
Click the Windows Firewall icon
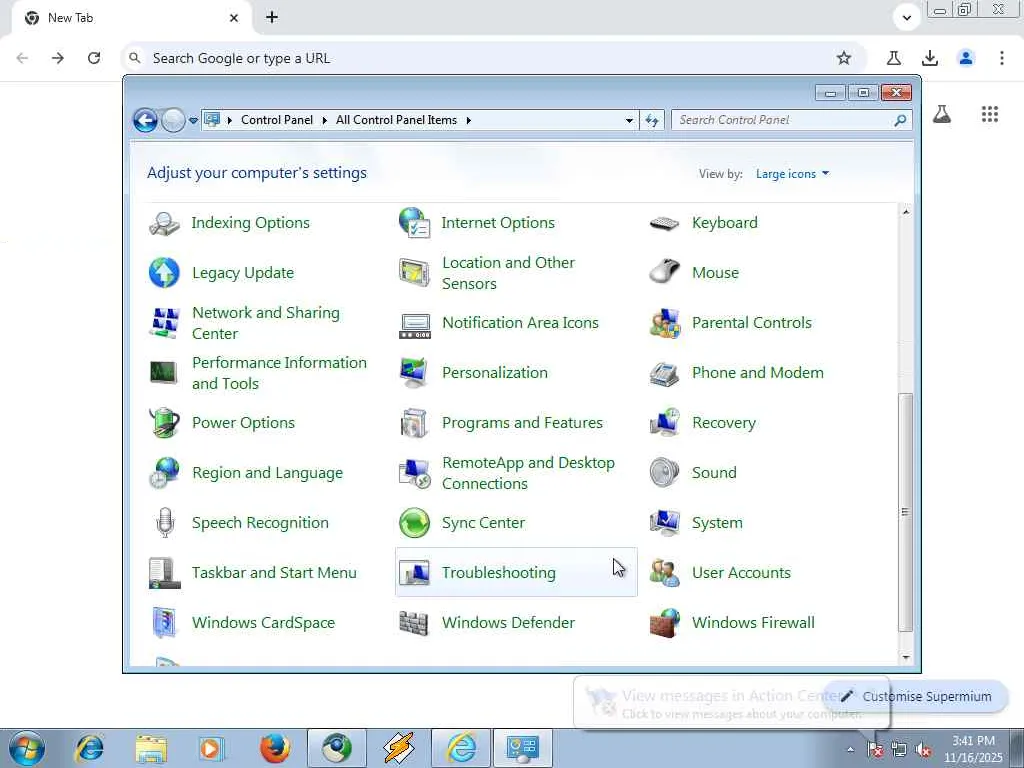pos(664,623)
